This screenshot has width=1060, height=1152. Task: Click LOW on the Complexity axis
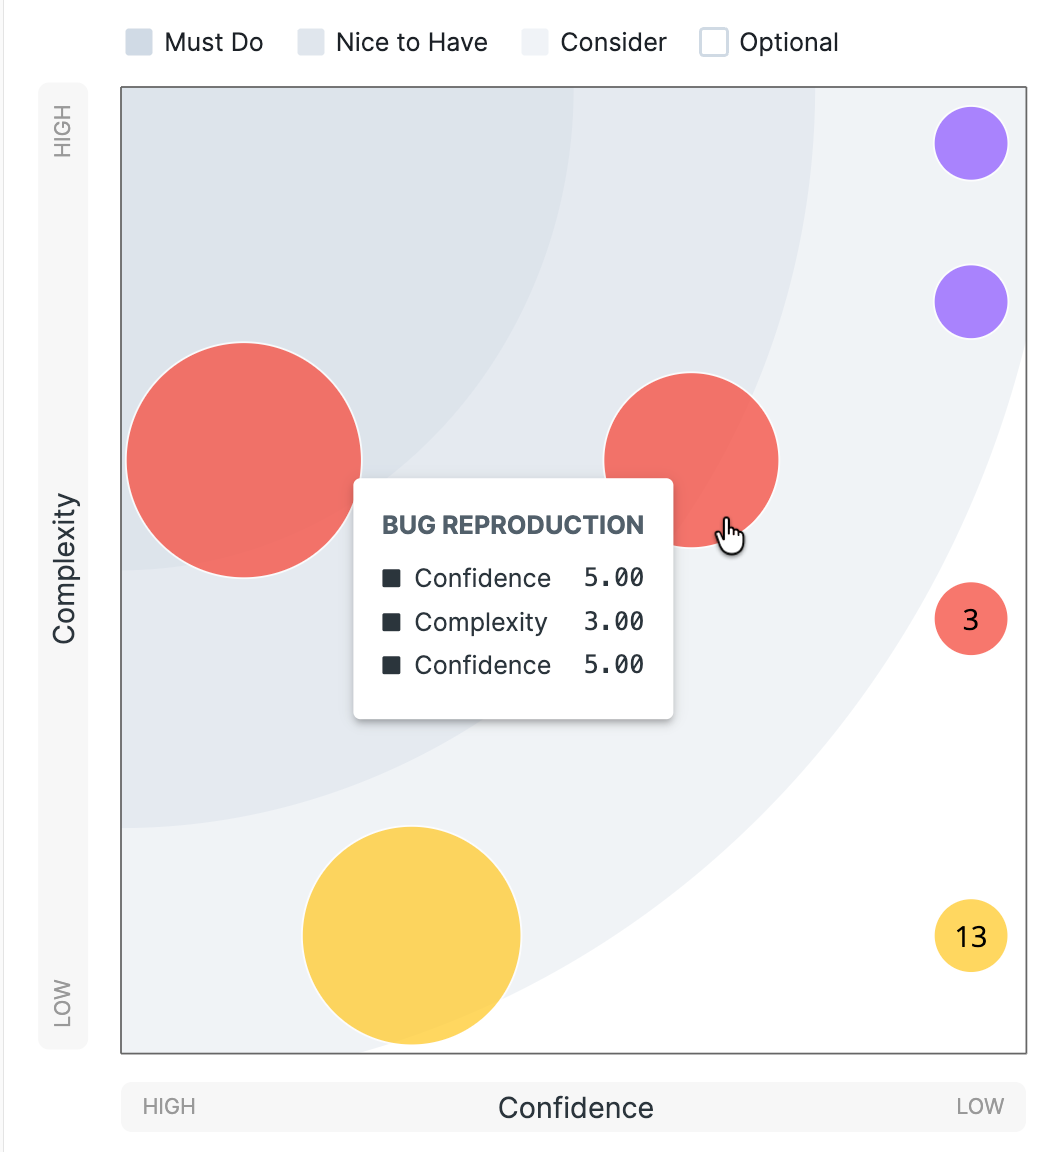point(63,1003)
